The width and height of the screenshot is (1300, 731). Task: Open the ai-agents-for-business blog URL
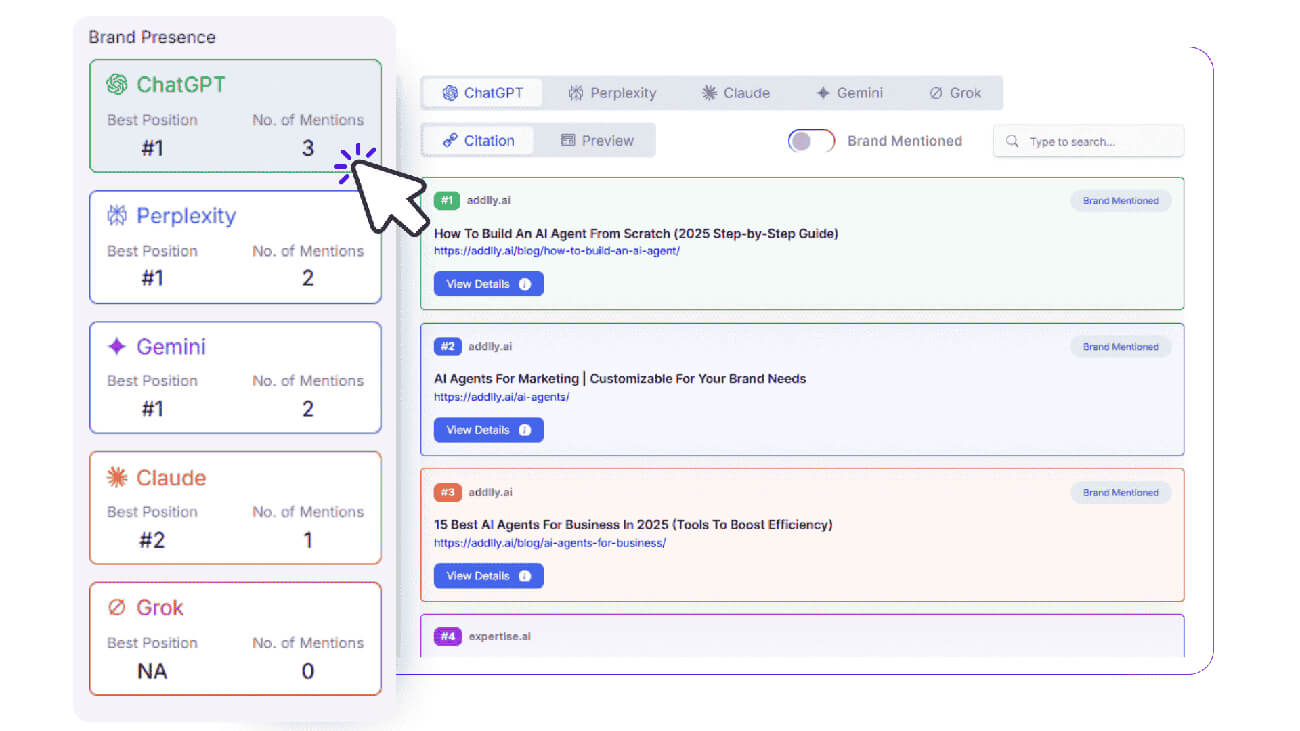(549, 543)
